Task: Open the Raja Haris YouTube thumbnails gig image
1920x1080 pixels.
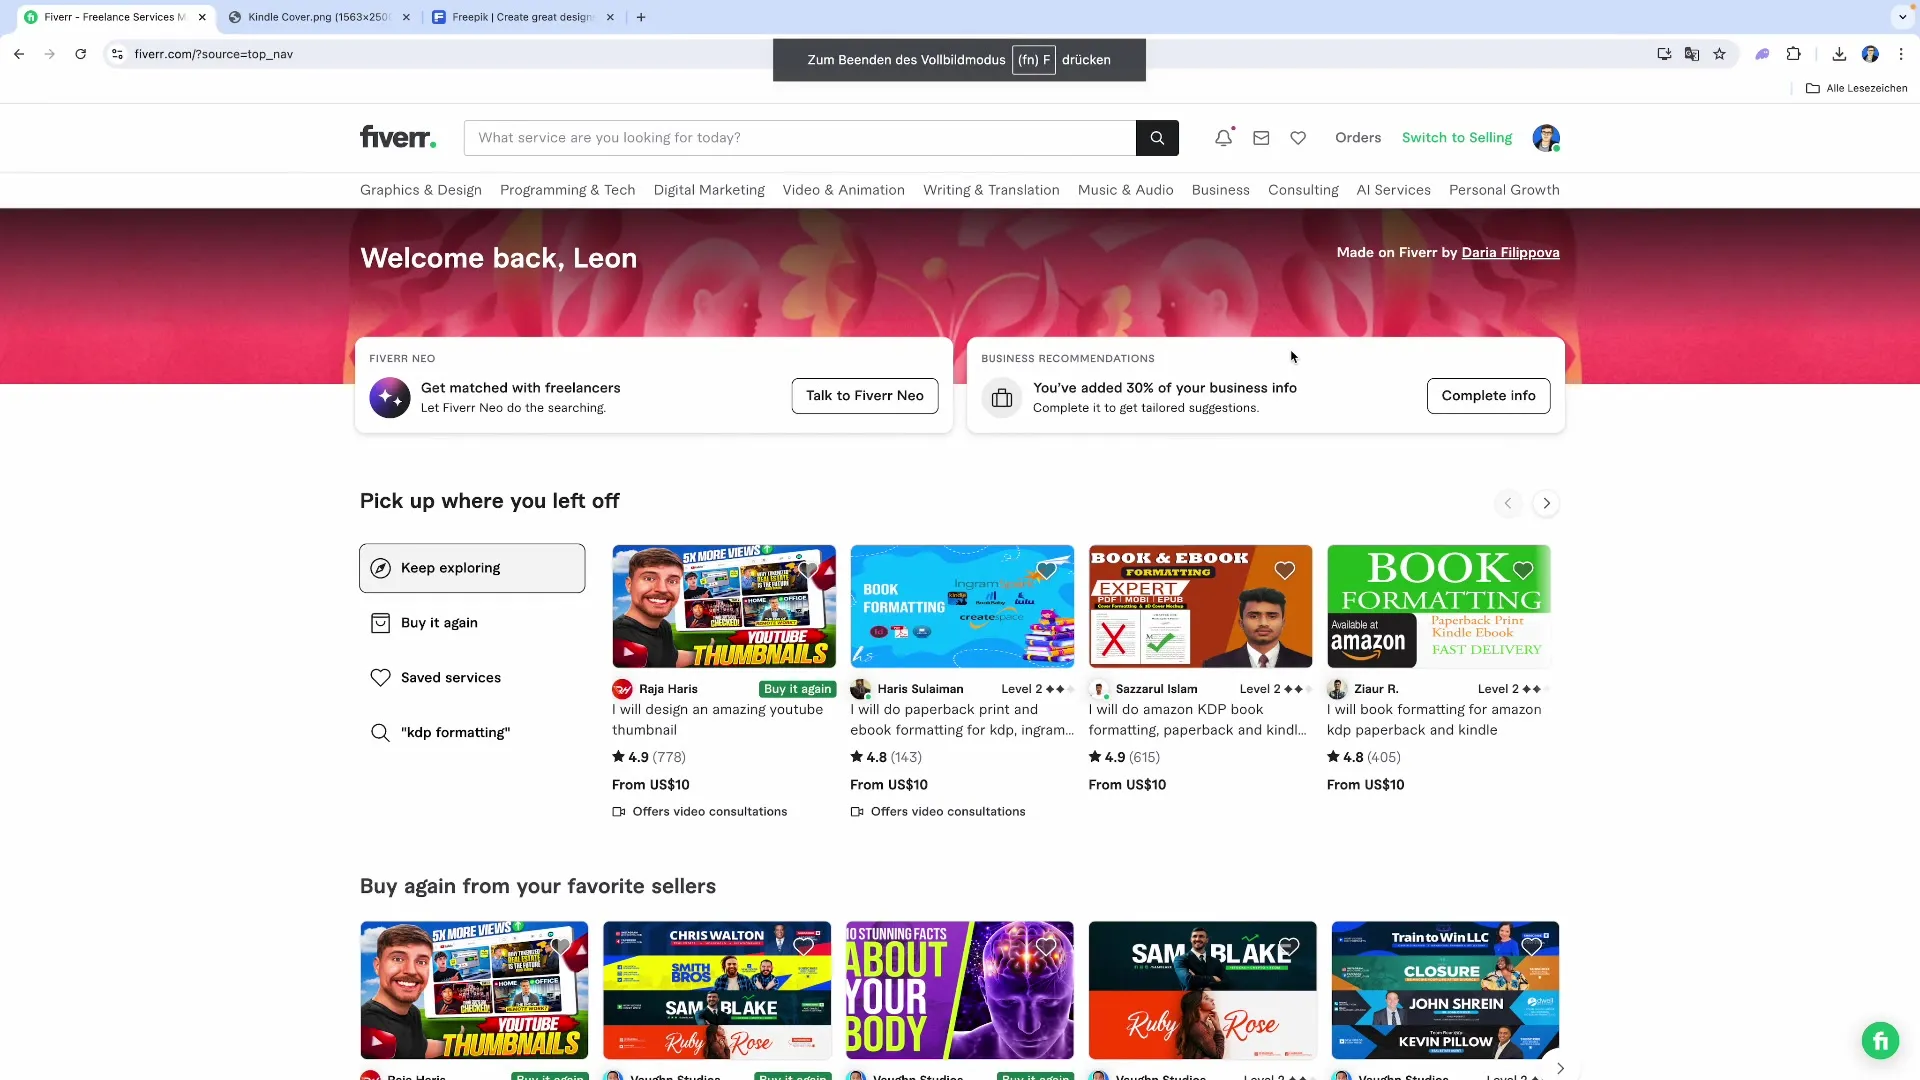Action: (x=723, y=606)
